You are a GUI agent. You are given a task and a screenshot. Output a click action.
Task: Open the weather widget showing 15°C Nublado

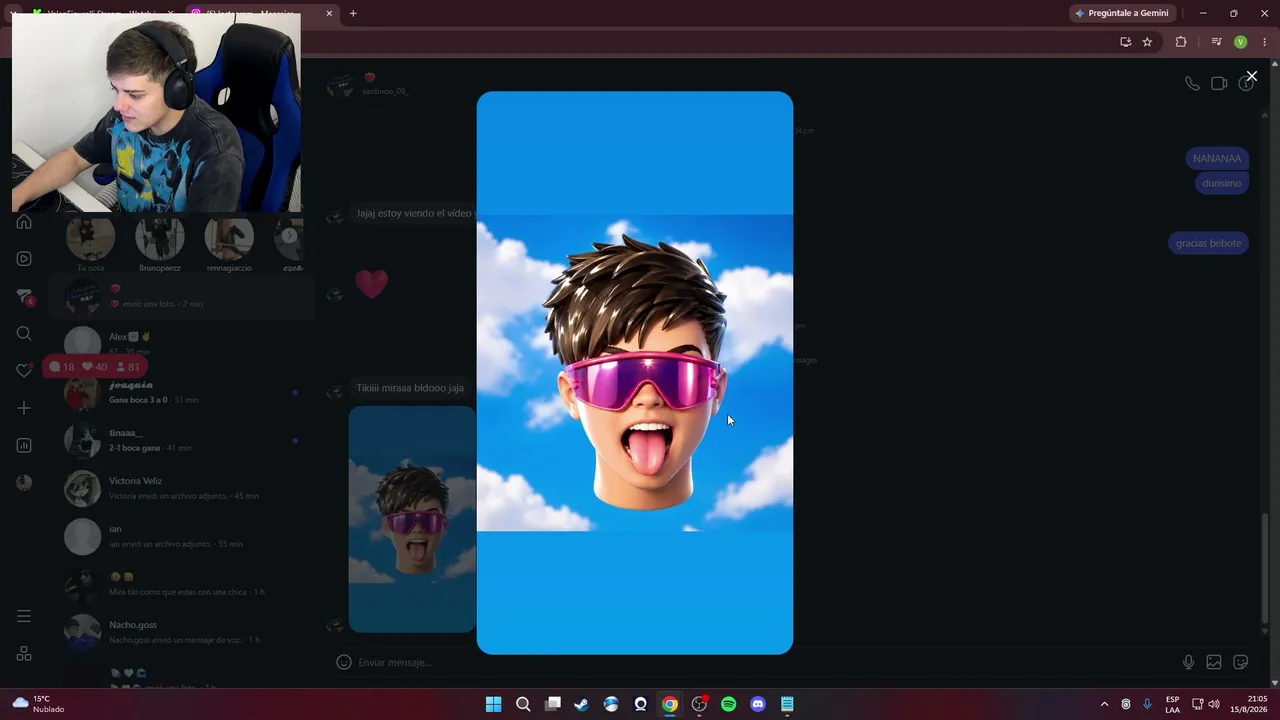[38, 704]
